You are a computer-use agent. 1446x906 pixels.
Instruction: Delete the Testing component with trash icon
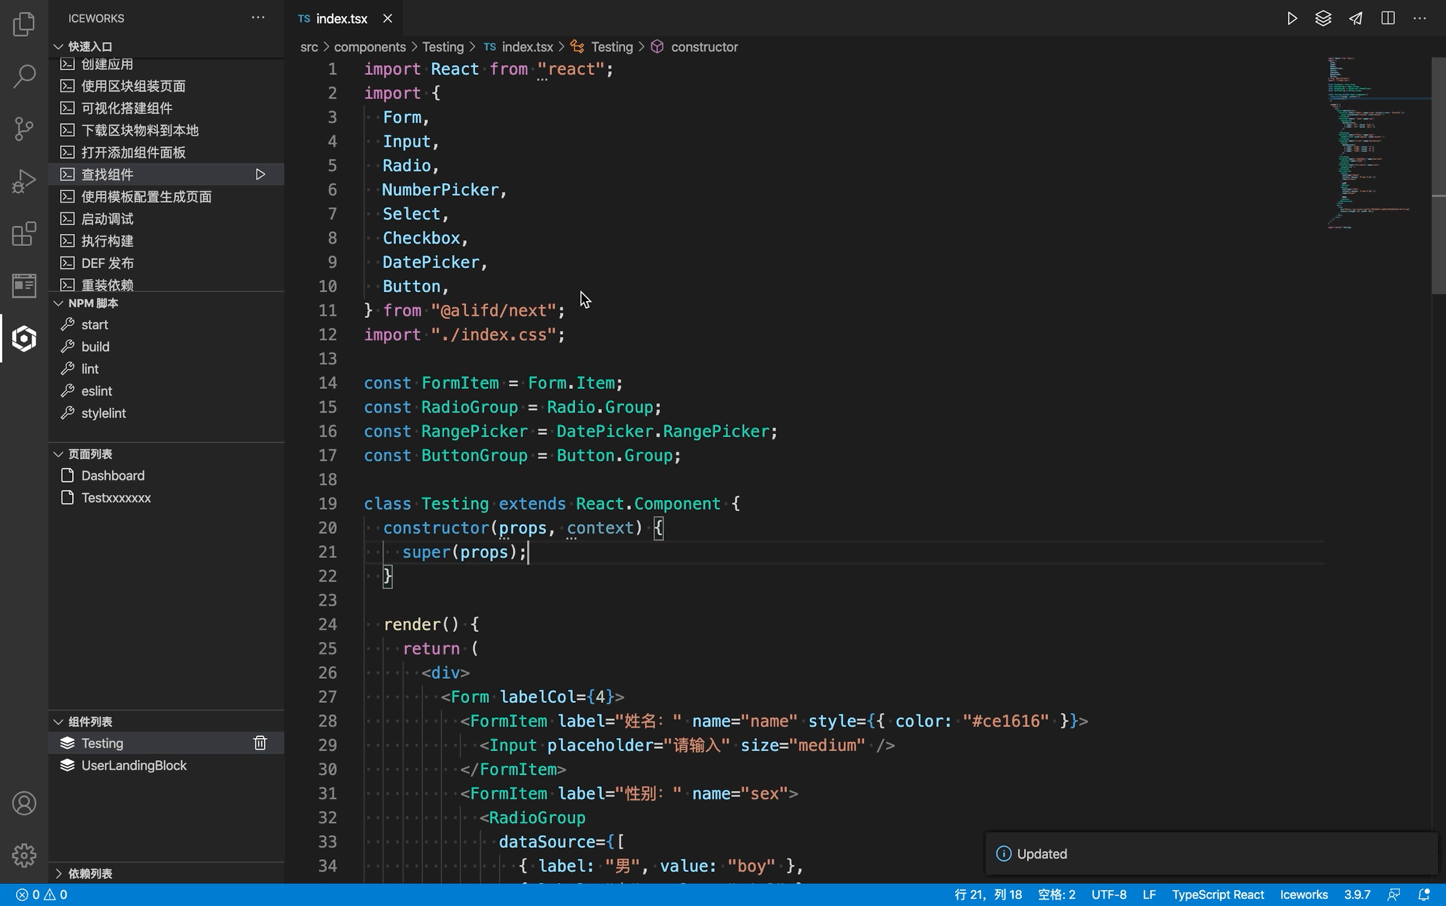click(260, 743)
